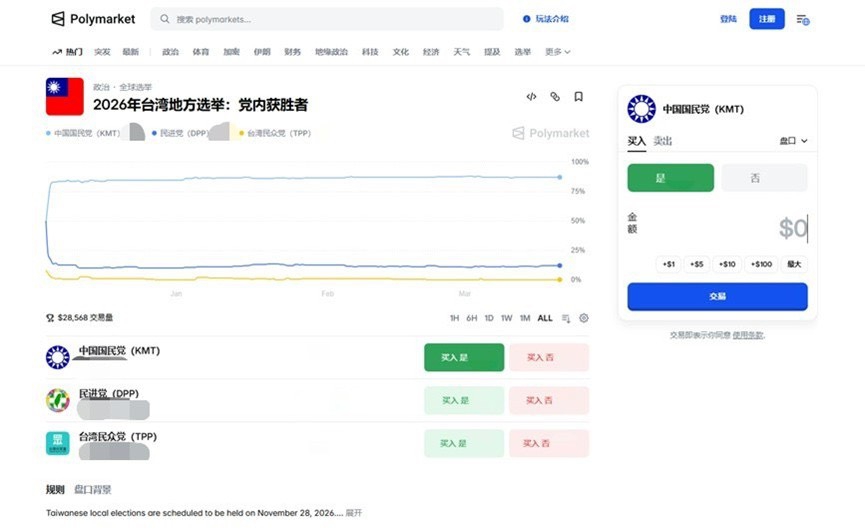Open the 更多 categories dropdown
The height and width of the screenshot is (530, 865).
[557, 51]
